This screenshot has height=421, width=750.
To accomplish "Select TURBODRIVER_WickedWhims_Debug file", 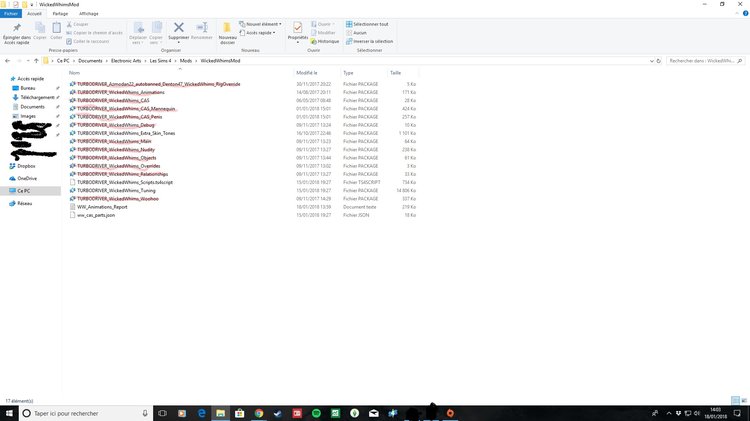I will pyautogui.click(x=115, y=125).
